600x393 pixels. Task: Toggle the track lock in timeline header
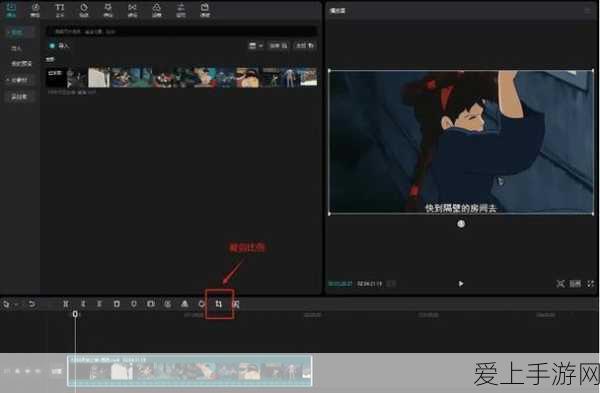pos(18,371)
